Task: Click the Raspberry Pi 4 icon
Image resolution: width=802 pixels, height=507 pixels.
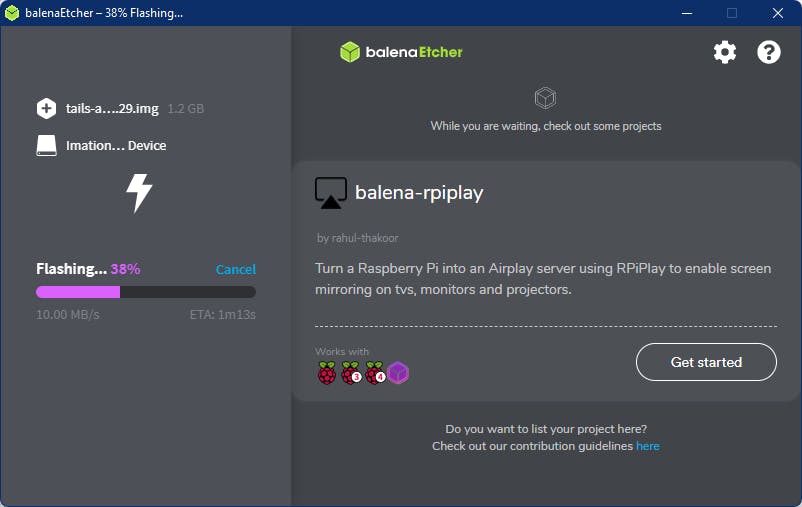Action: 374,372
